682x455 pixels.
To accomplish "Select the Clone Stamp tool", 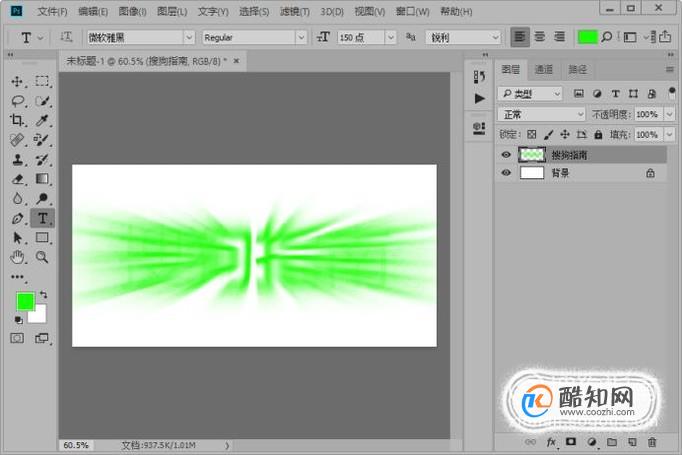I will tap(17, 159).
